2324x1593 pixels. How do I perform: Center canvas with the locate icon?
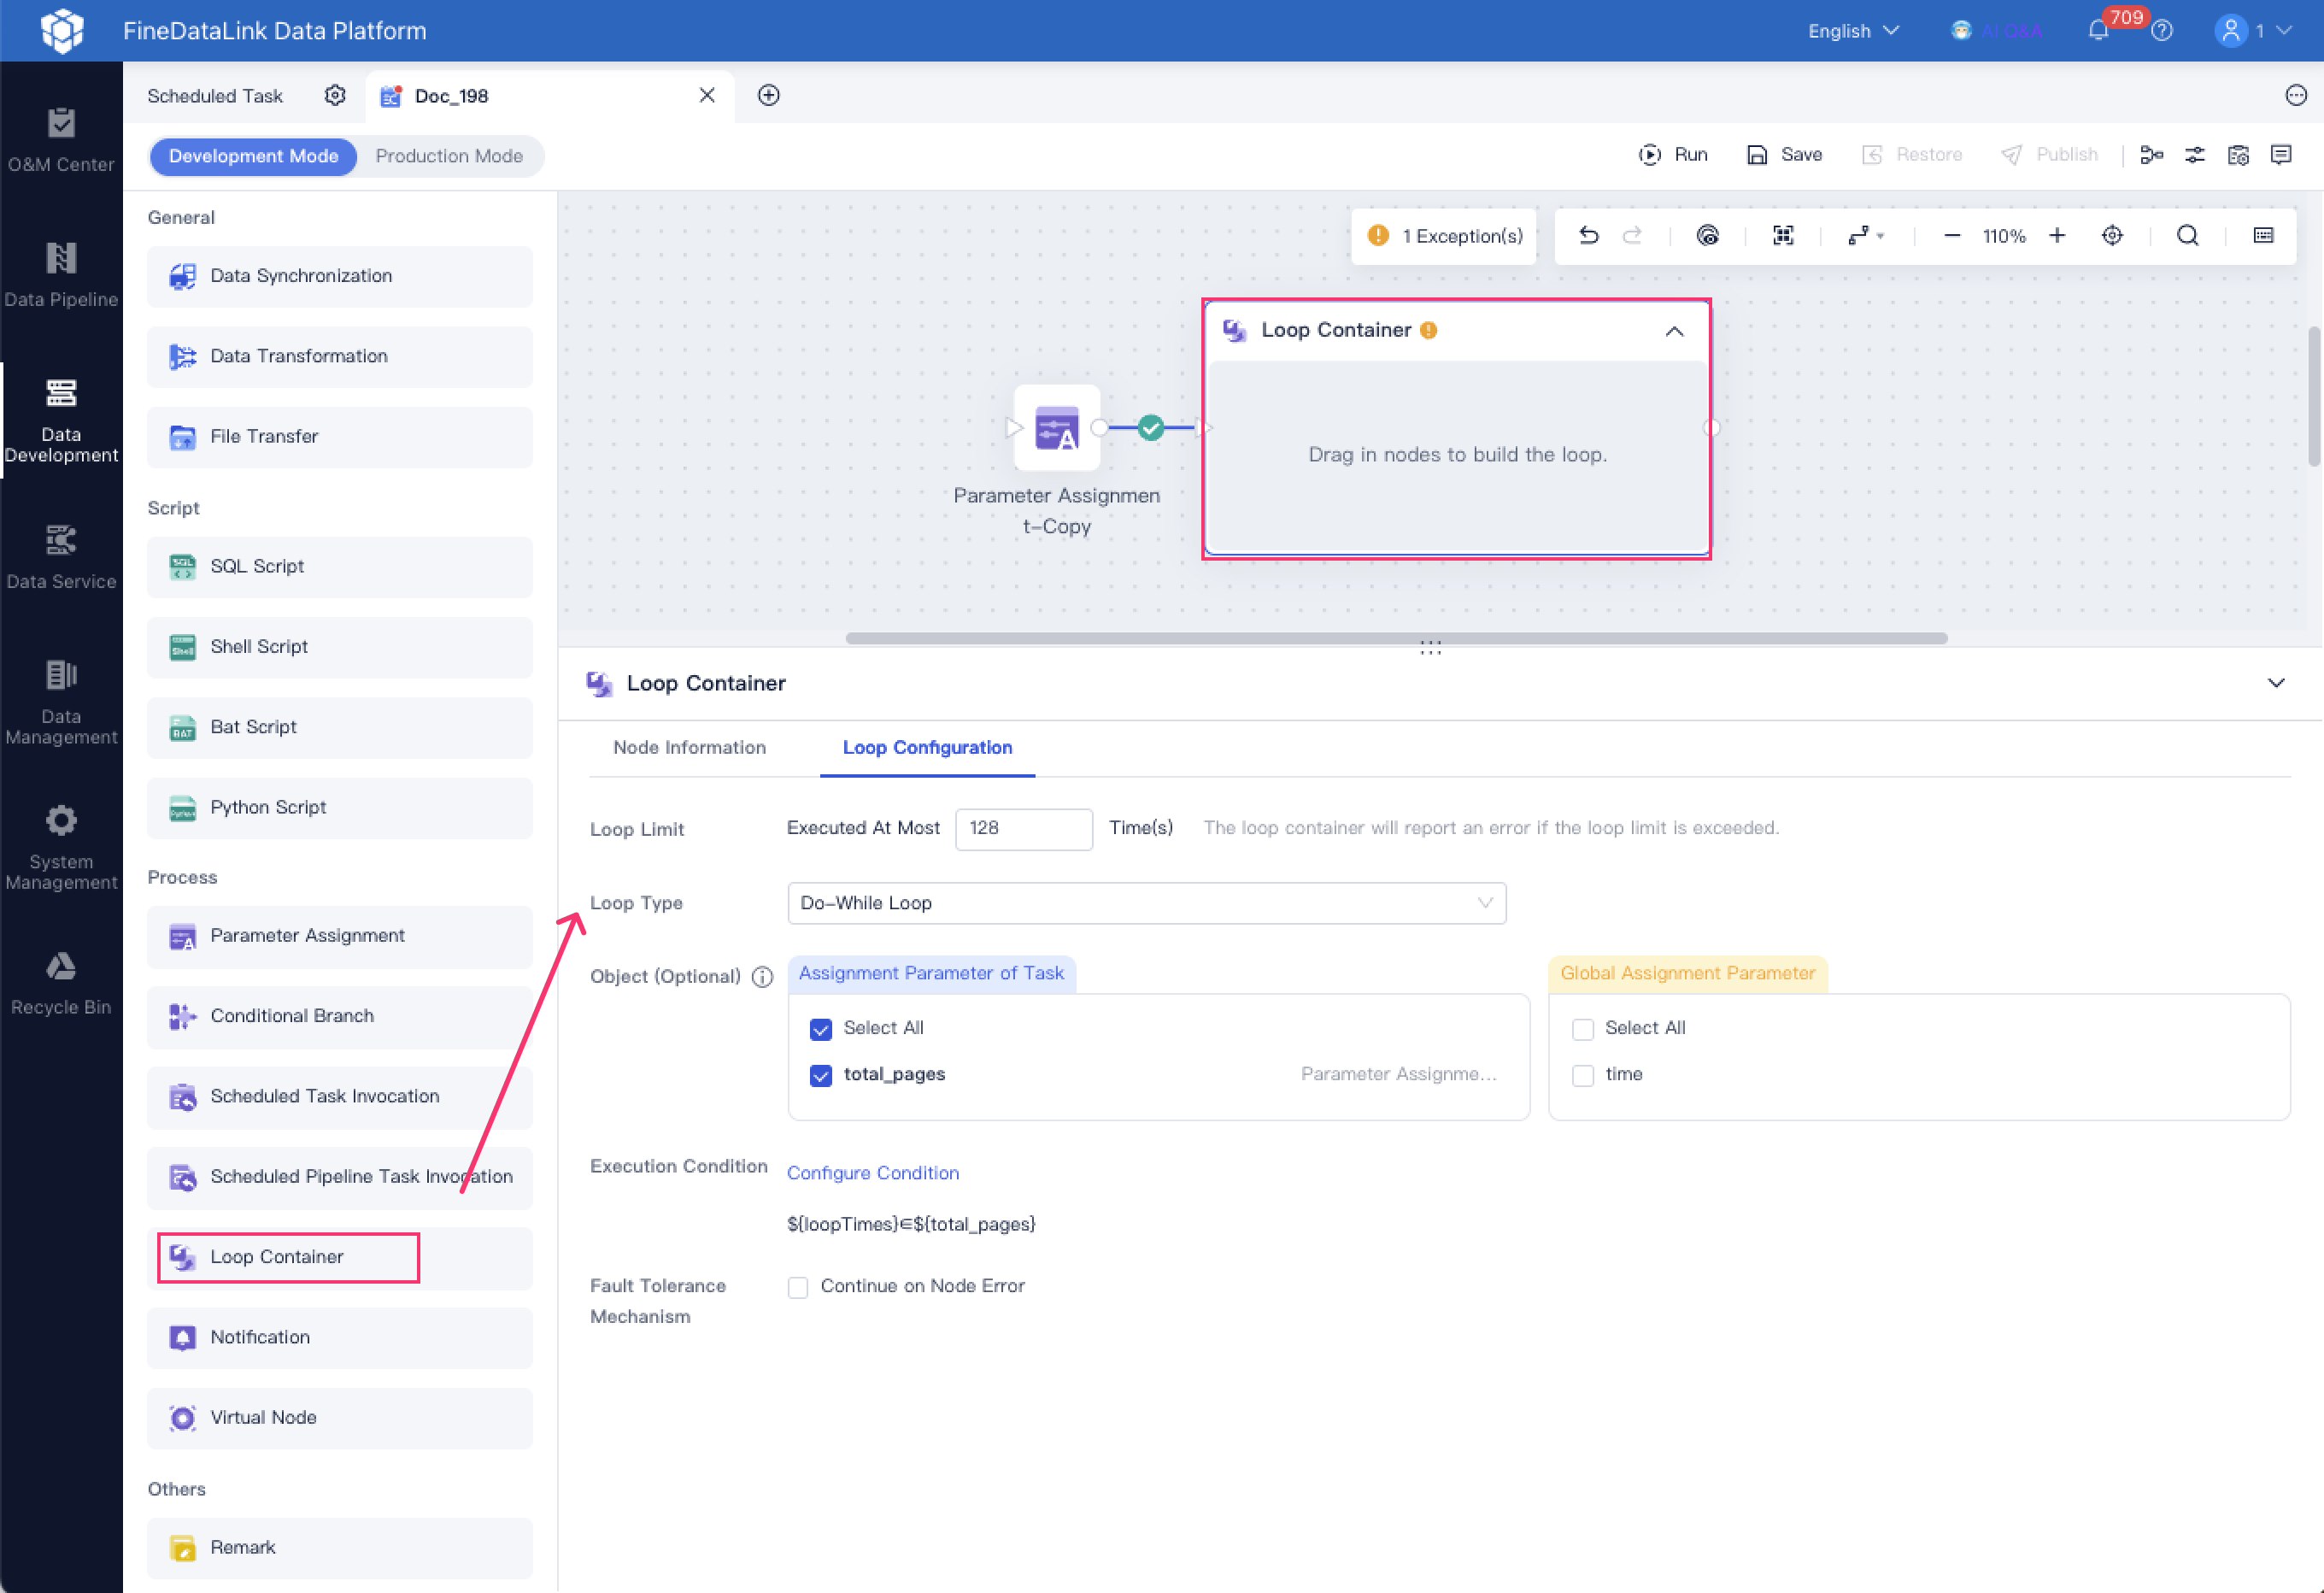tap(2112, 235)
